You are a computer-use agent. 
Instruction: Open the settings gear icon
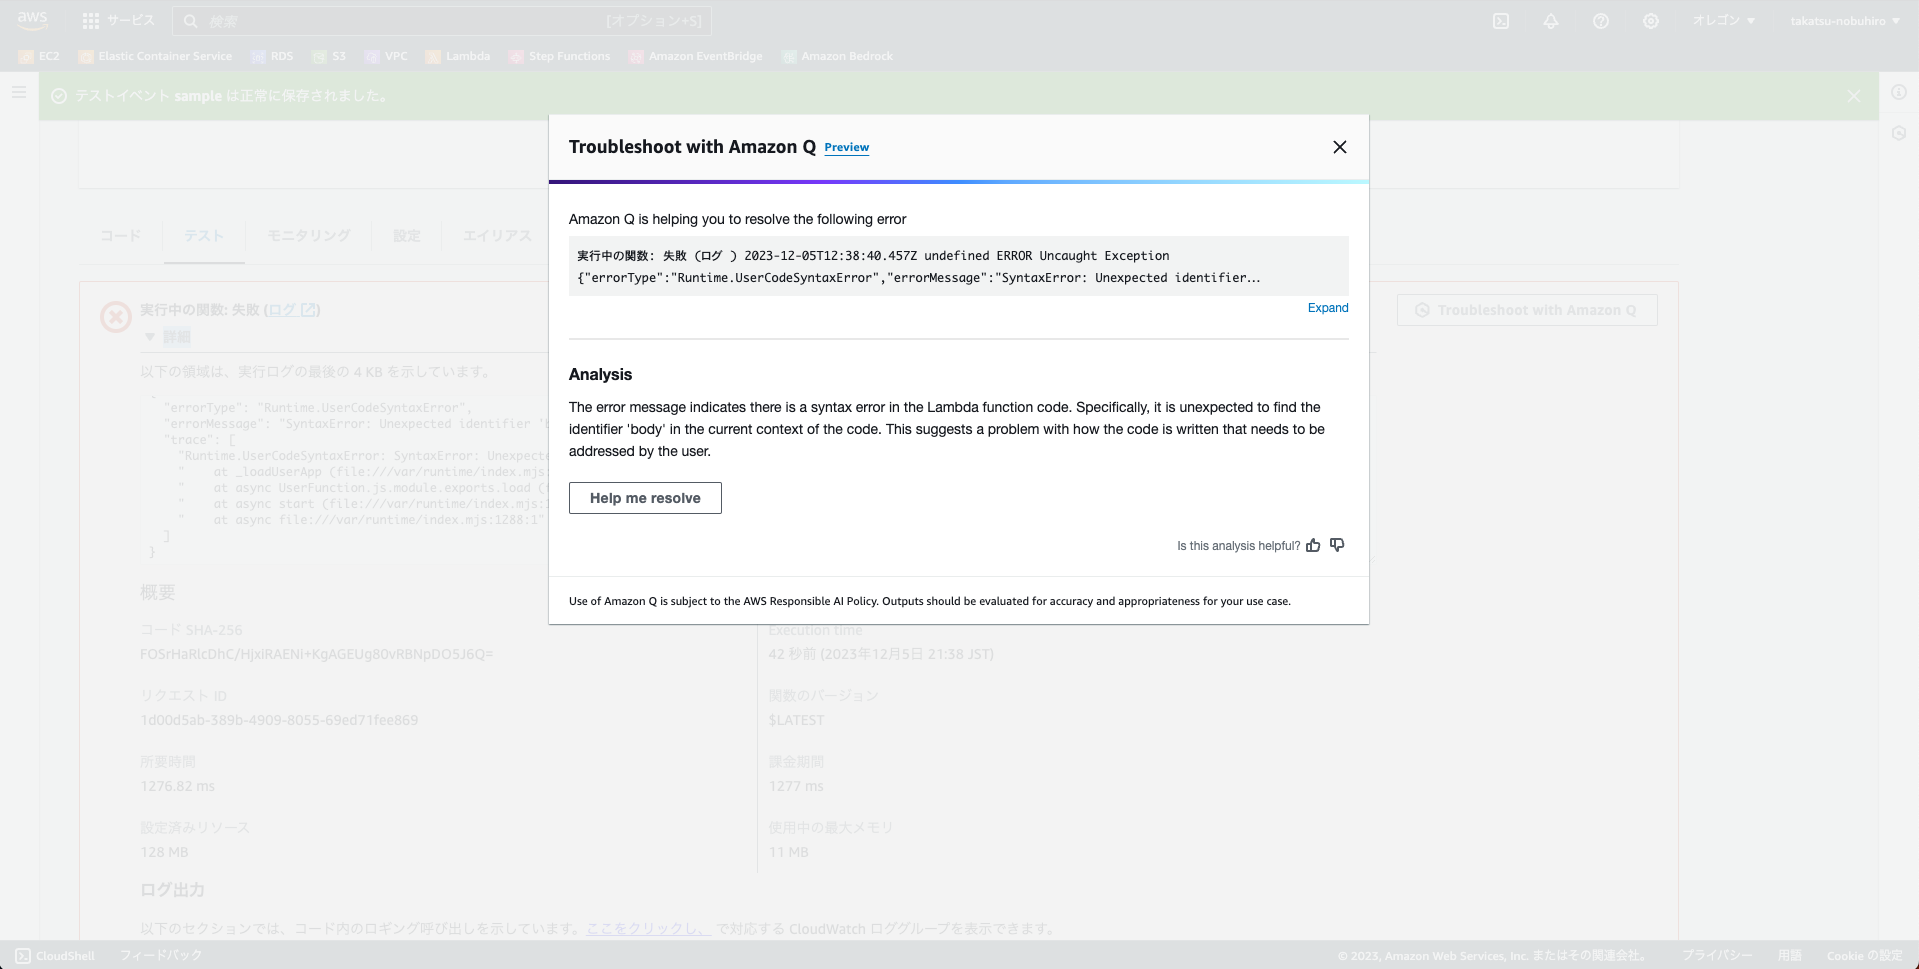click(x=1651, y=21)
